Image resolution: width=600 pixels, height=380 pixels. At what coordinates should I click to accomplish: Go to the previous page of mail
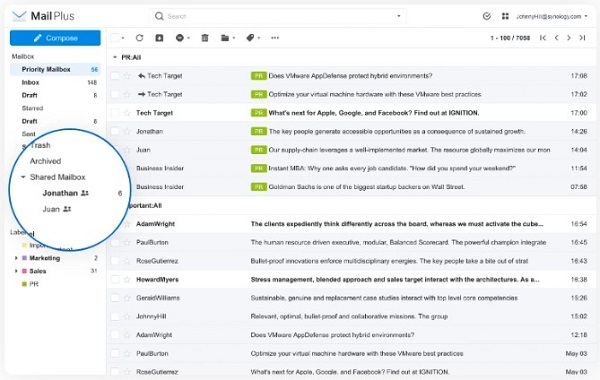pos(556,38)
